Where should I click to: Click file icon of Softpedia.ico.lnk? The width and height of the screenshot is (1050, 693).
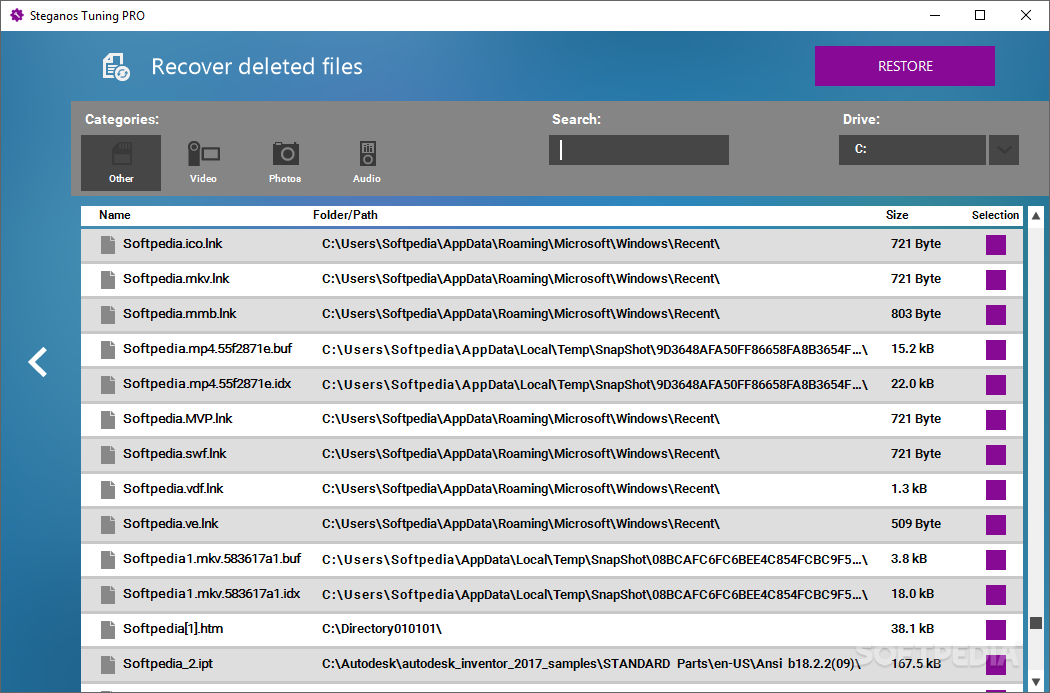(x=108, y=244)
